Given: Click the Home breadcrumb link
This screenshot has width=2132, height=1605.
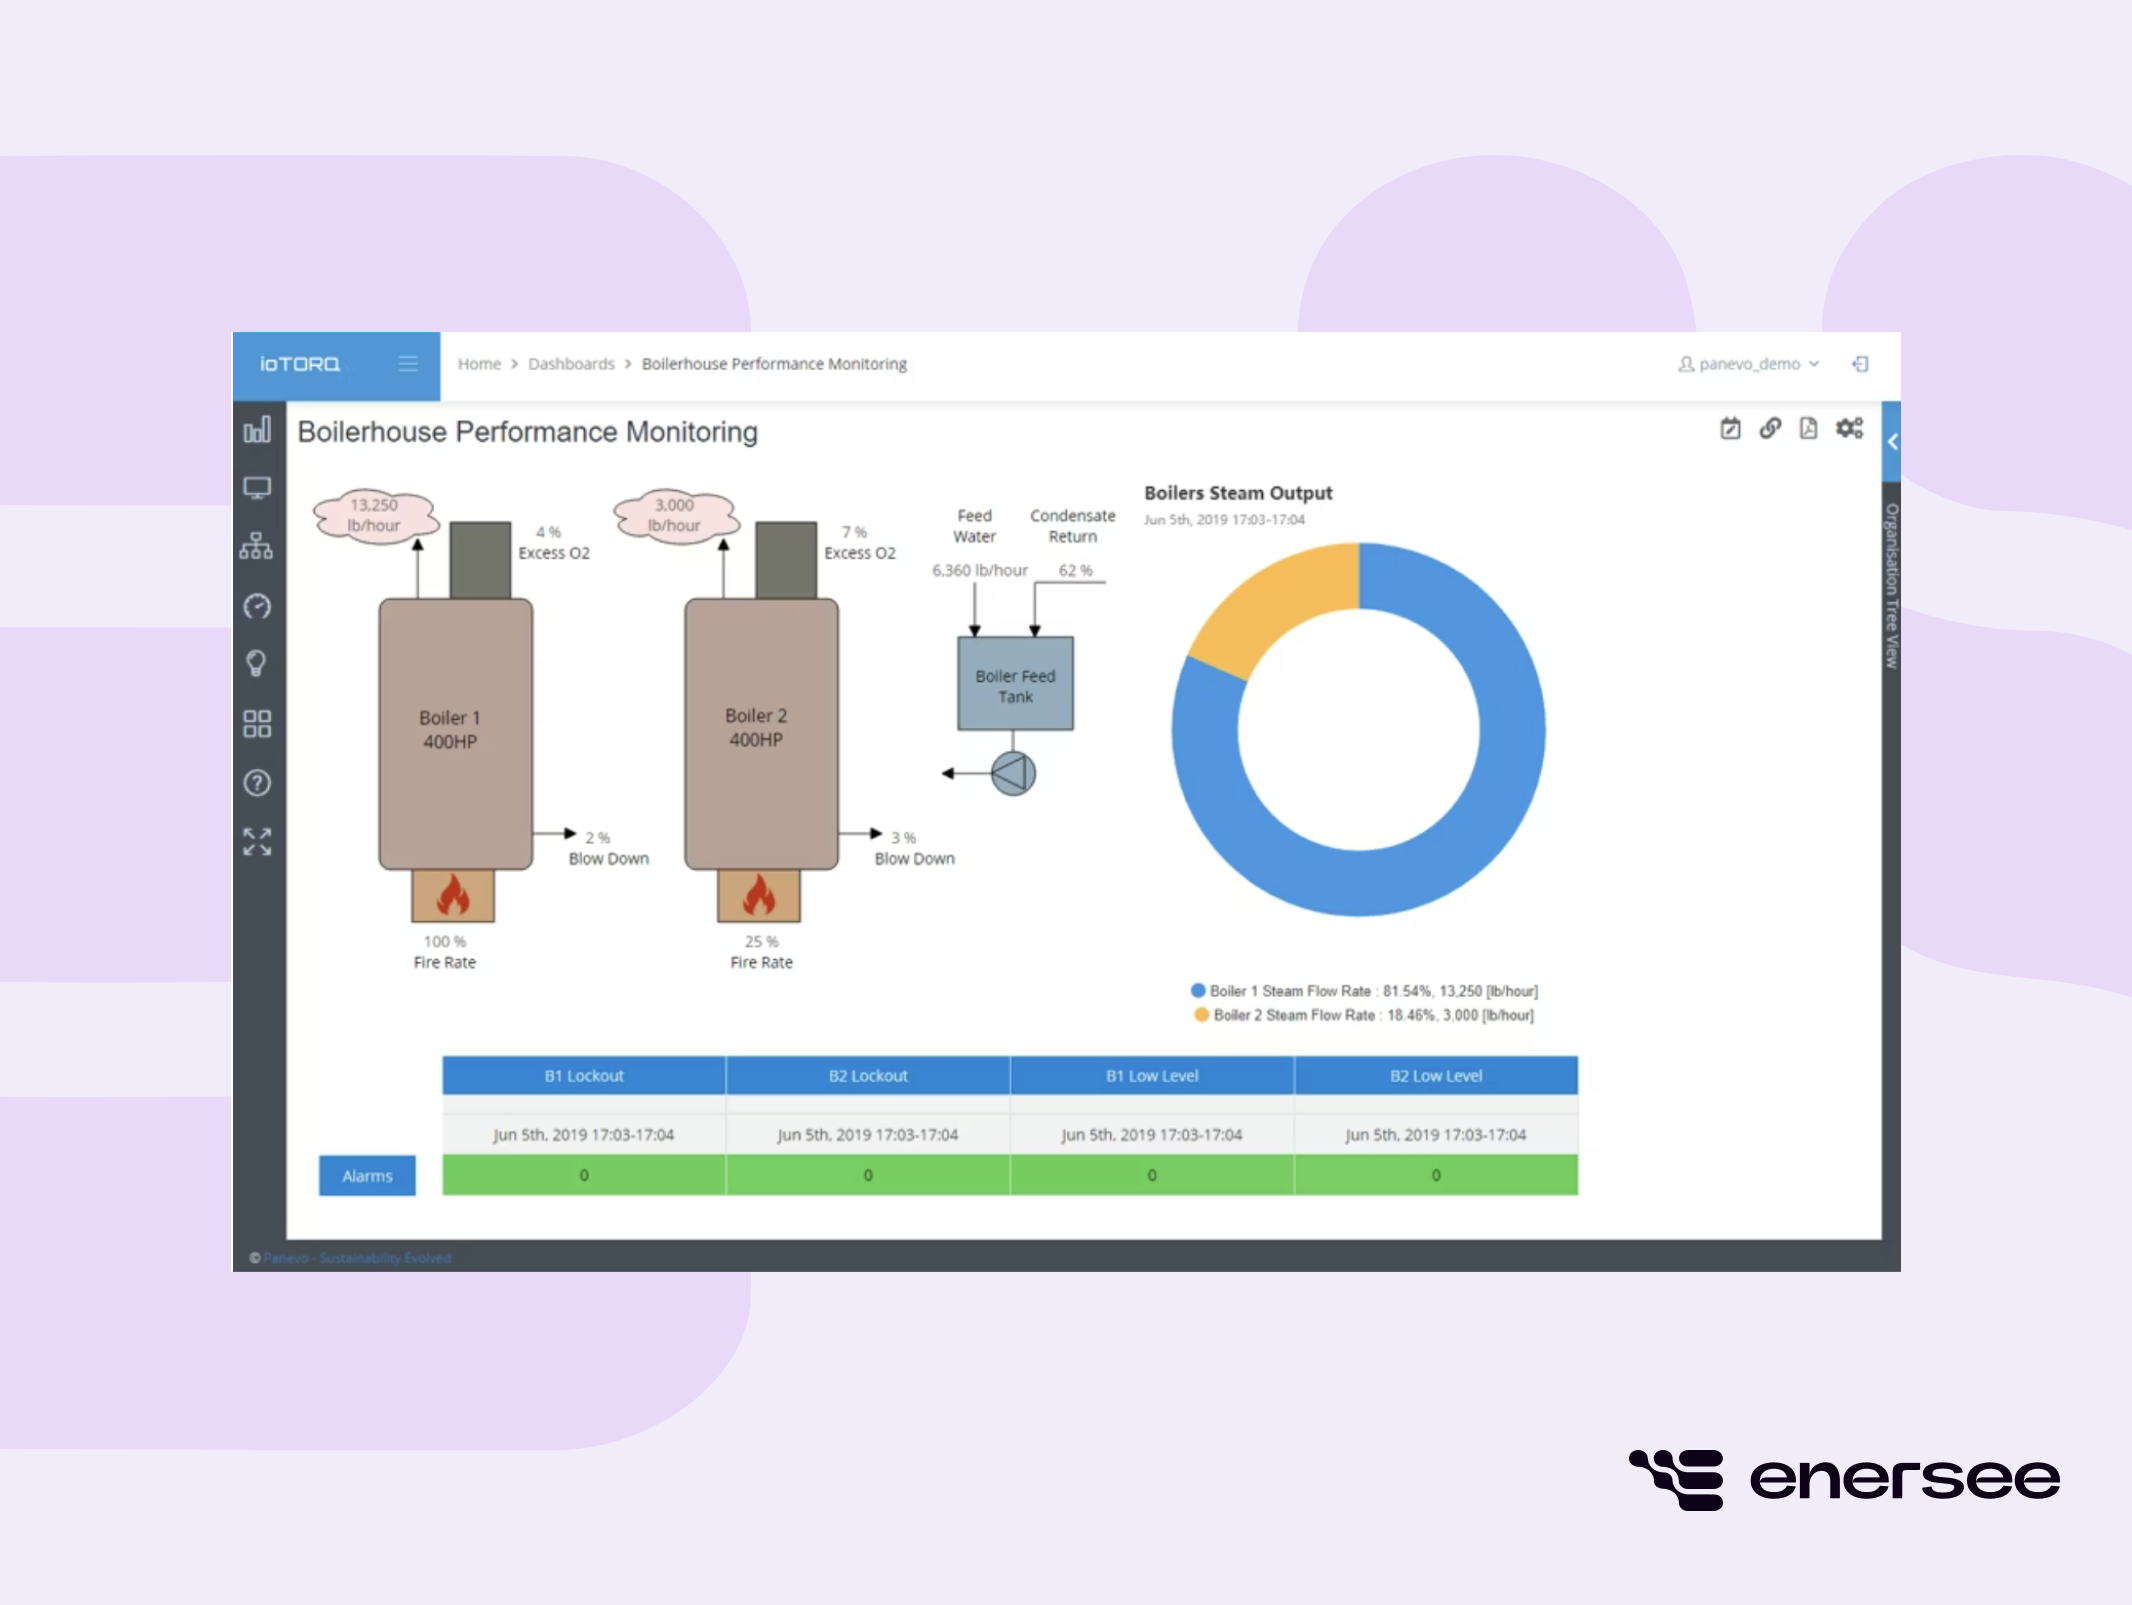Looking at the screenshot, I should tap(479, 364).
